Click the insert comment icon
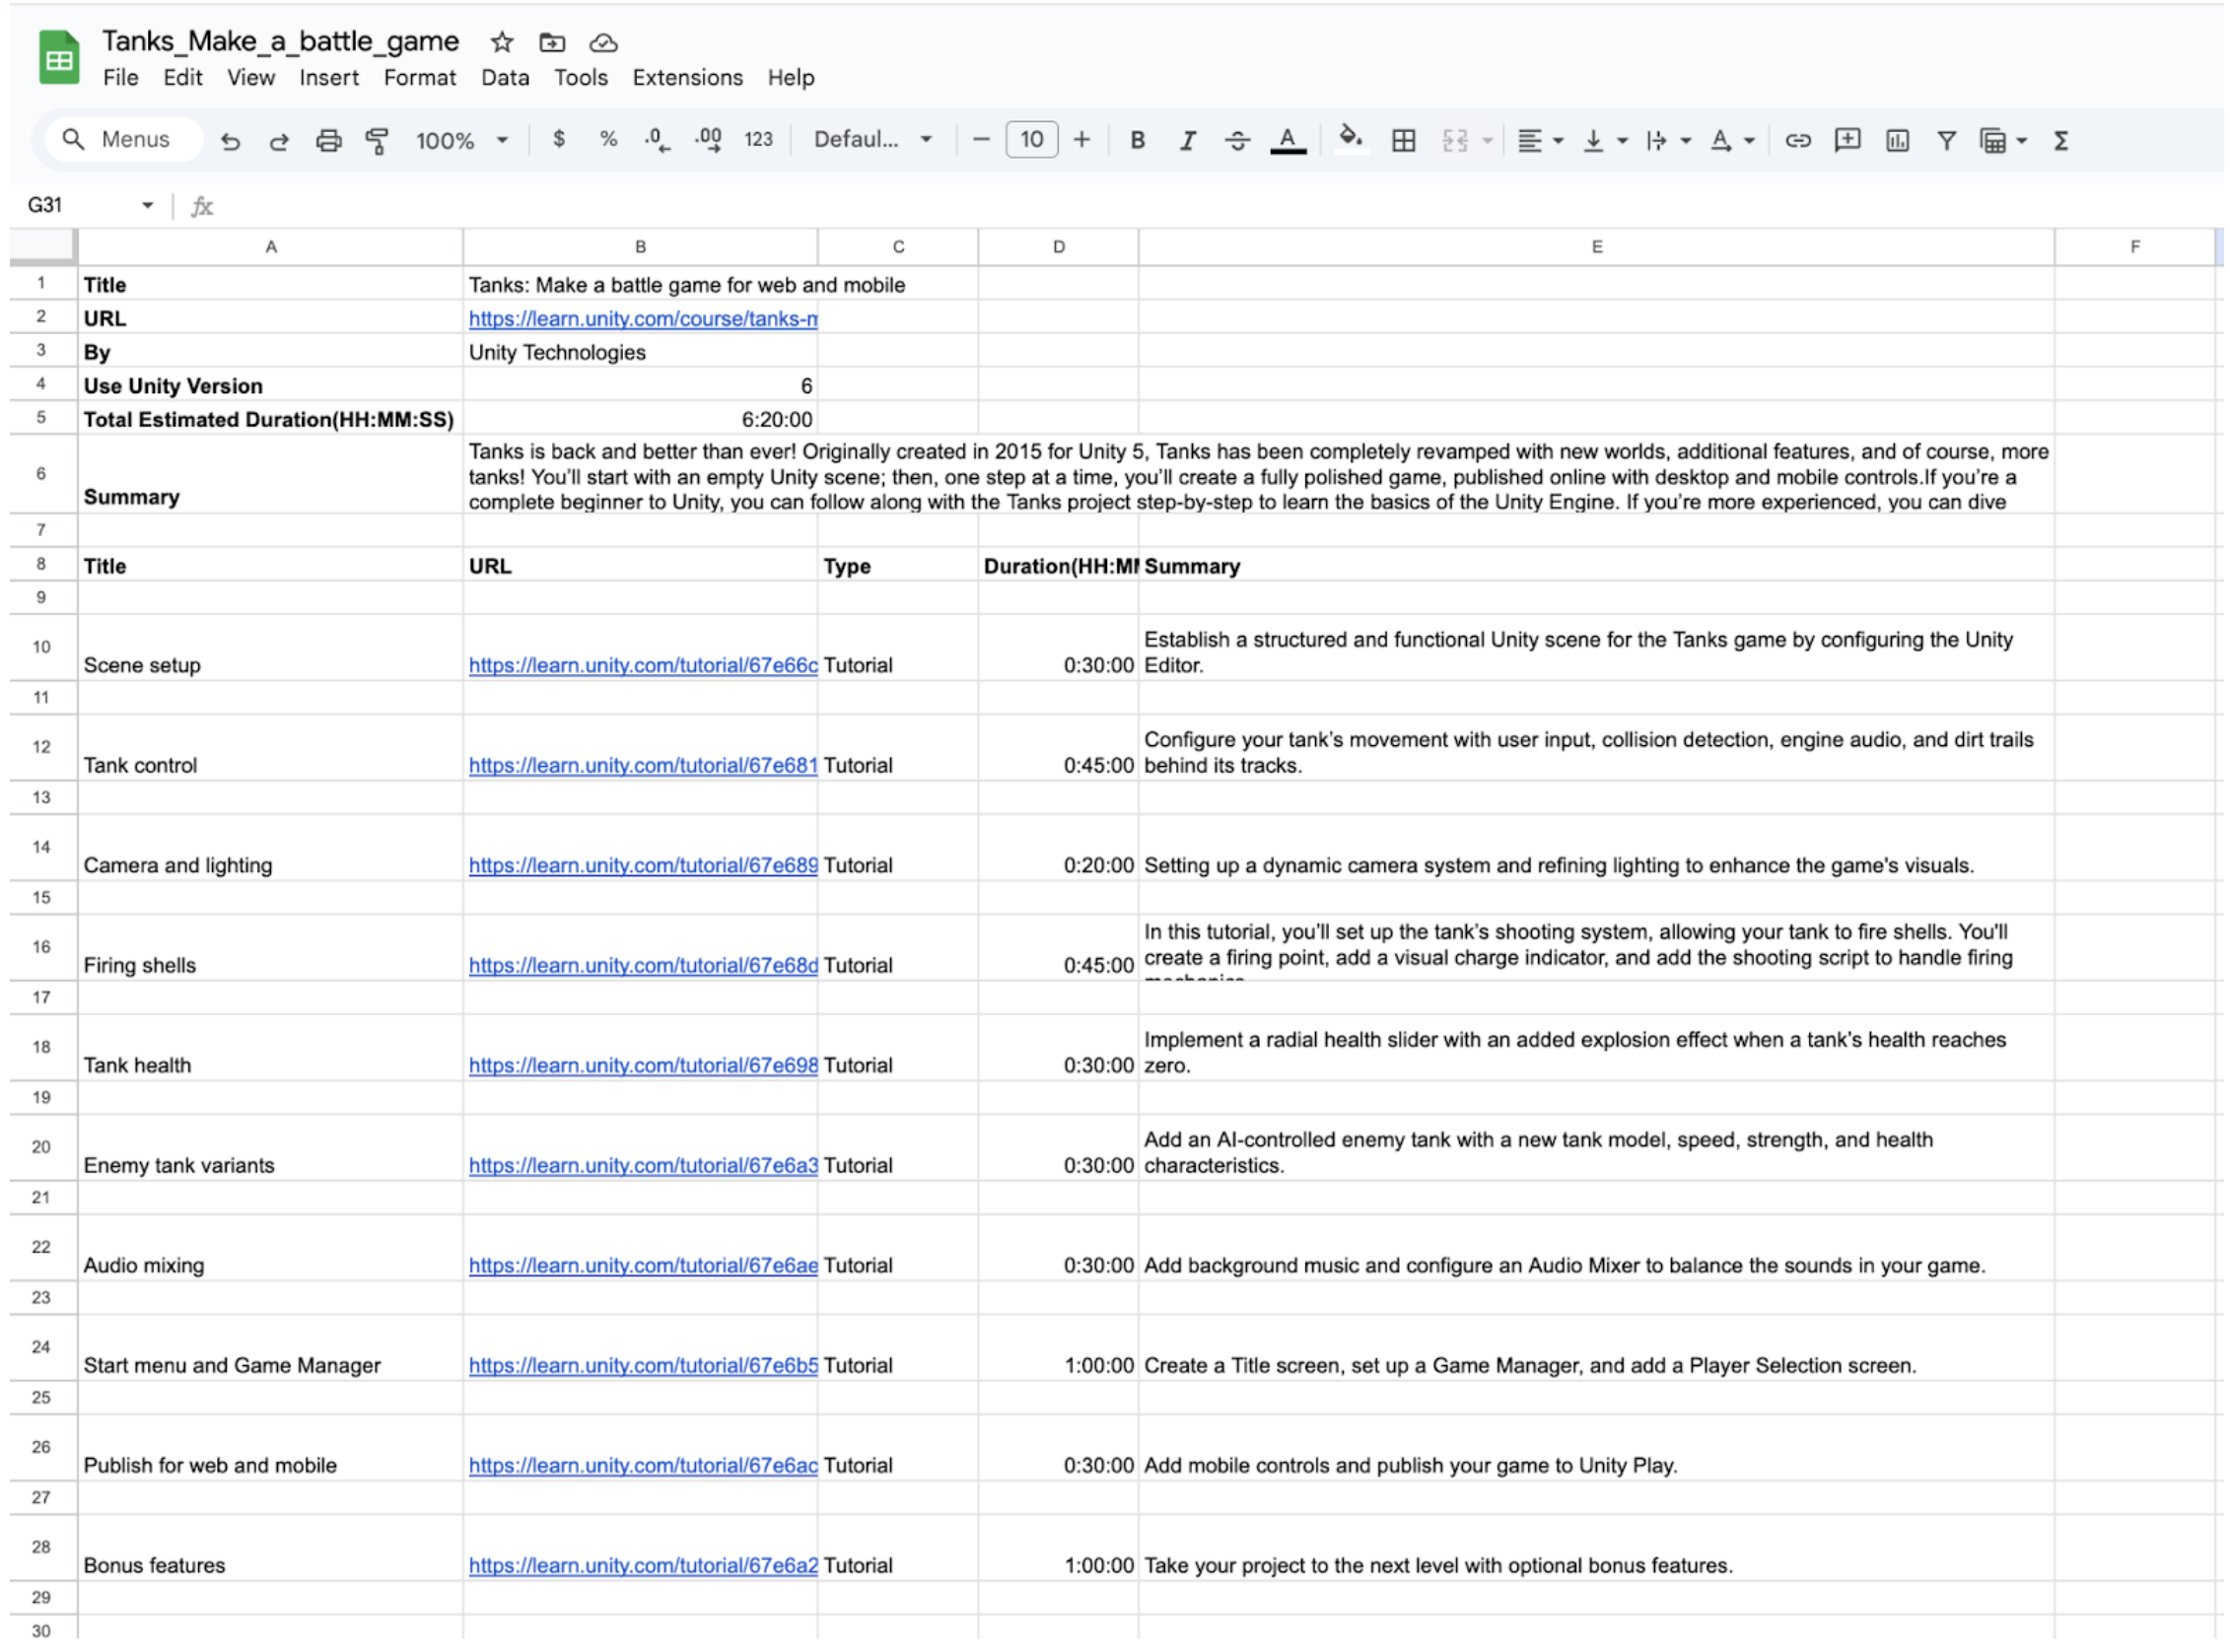2230x1652 pixels. point(1847,141)
